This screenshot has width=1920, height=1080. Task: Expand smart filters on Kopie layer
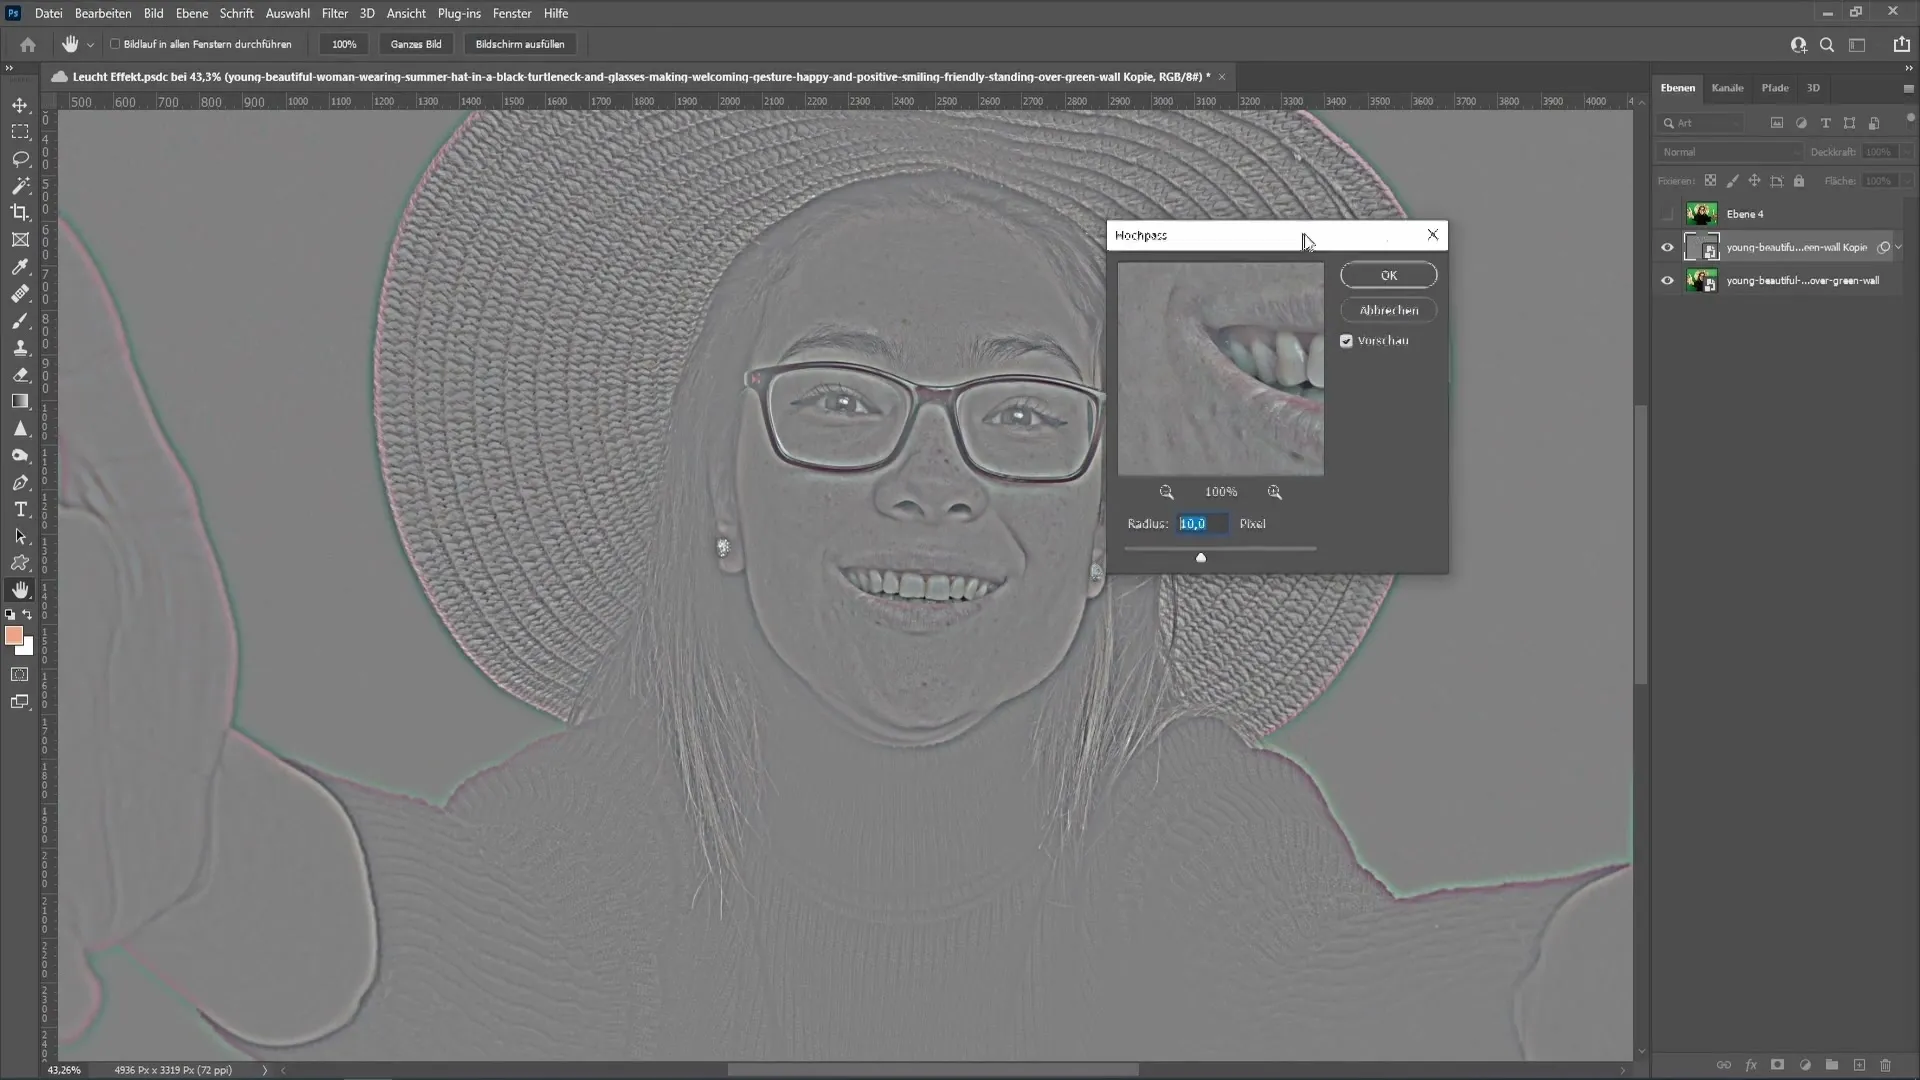pyautogui.click(x=1899, y=247)
